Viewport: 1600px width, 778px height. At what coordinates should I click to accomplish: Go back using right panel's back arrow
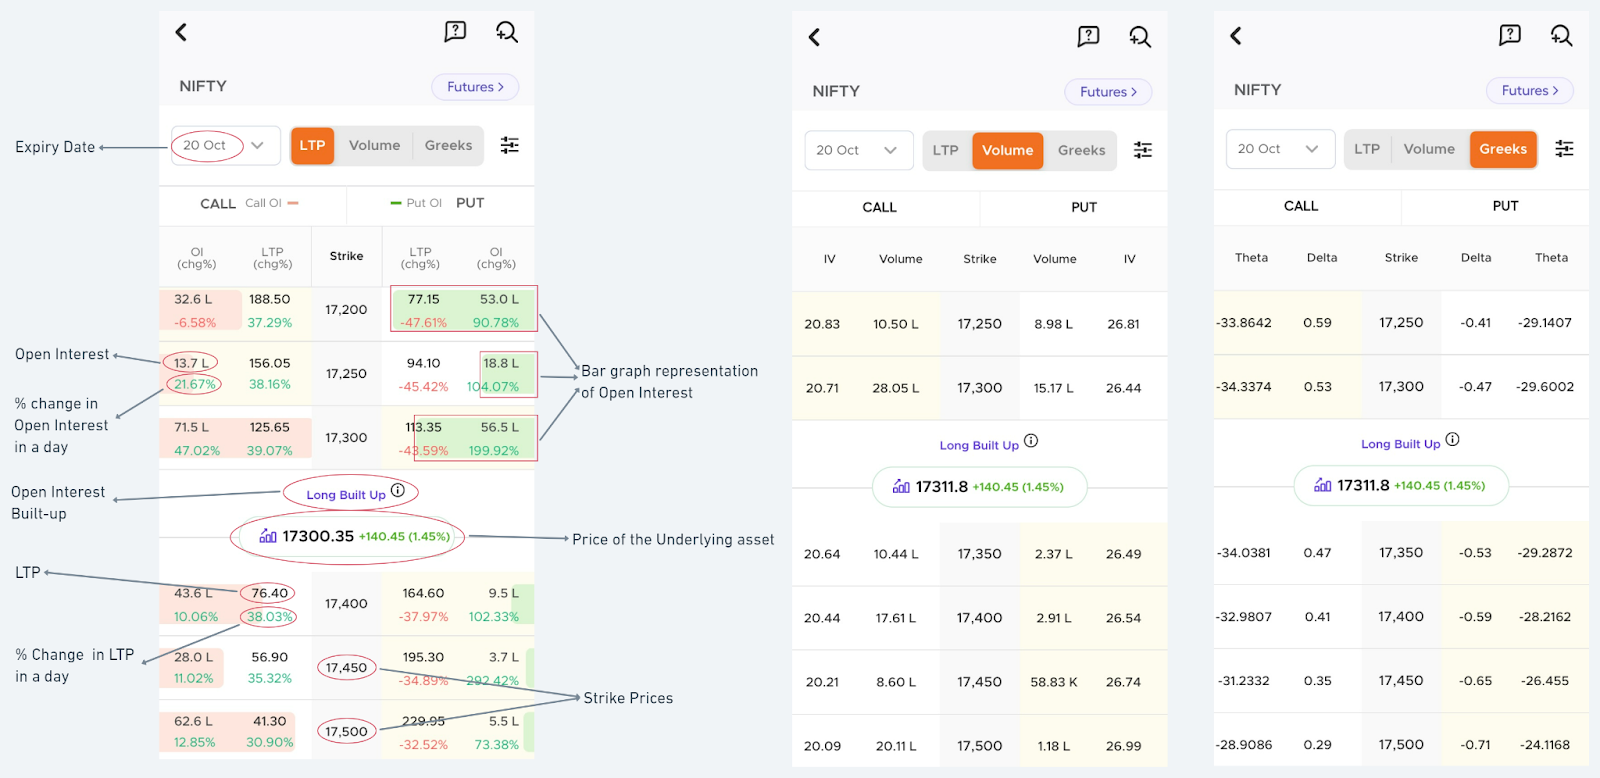1236,36
